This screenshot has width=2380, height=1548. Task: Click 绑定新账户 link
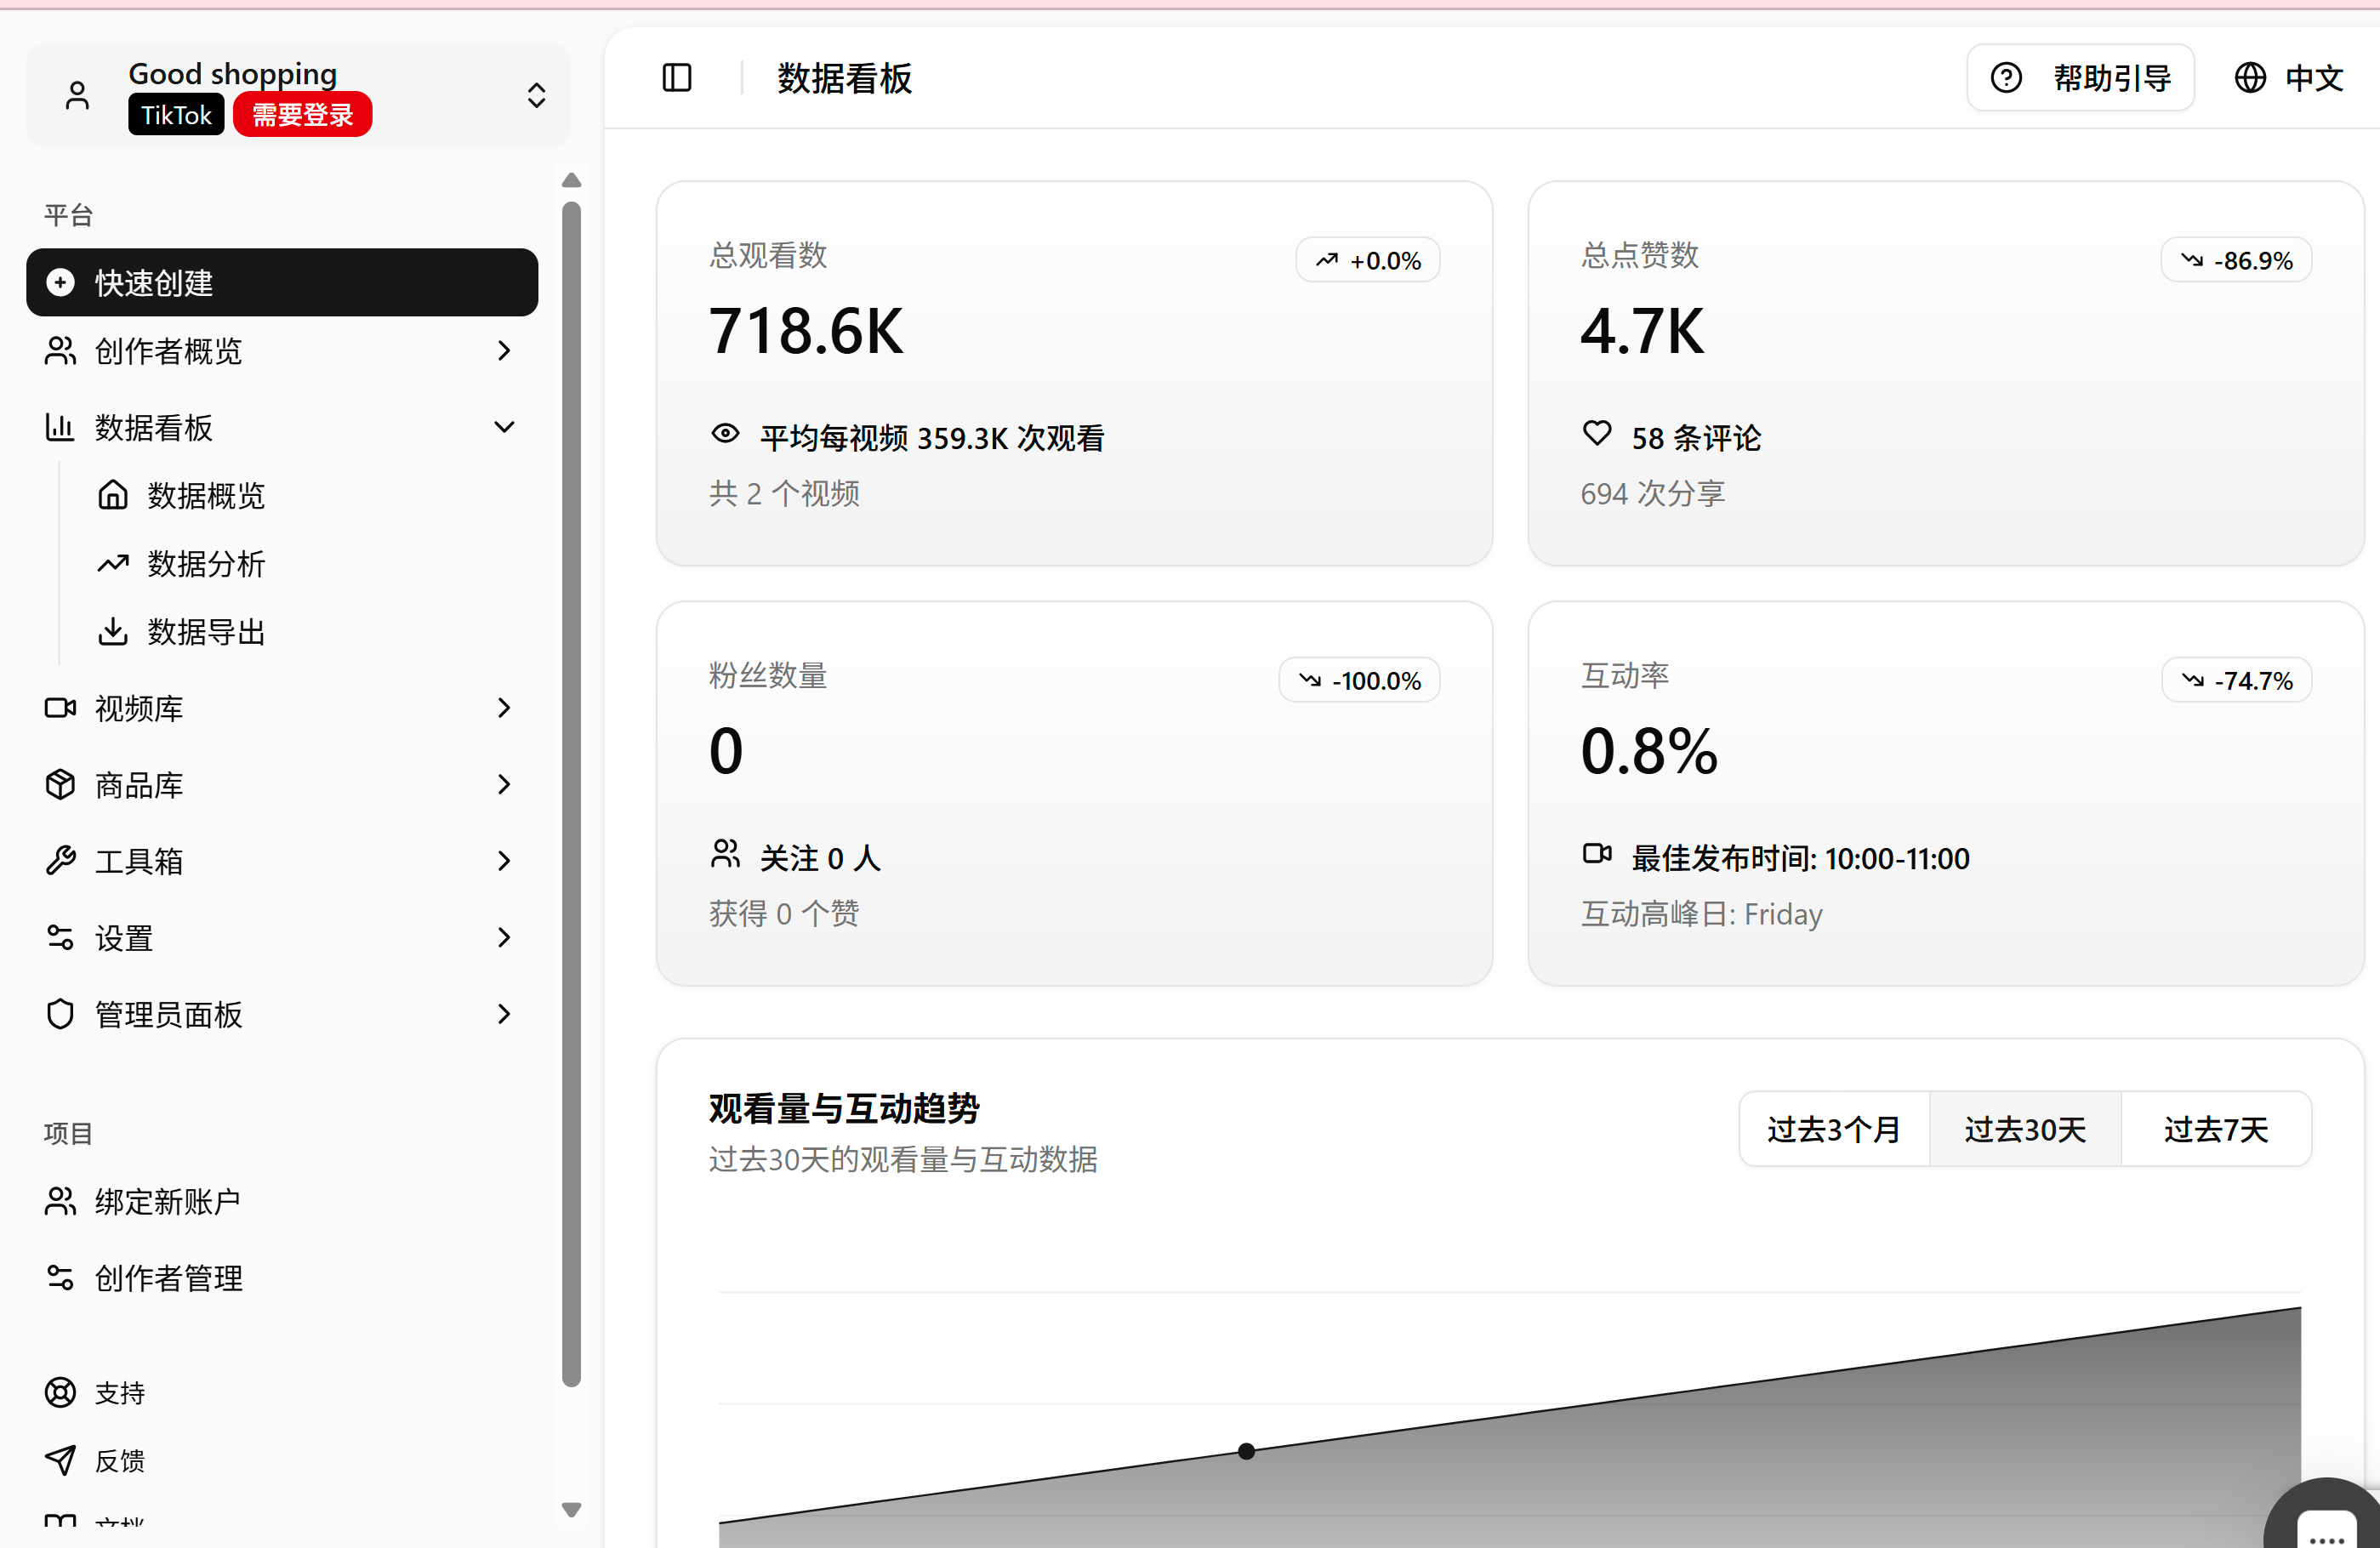167,1201
